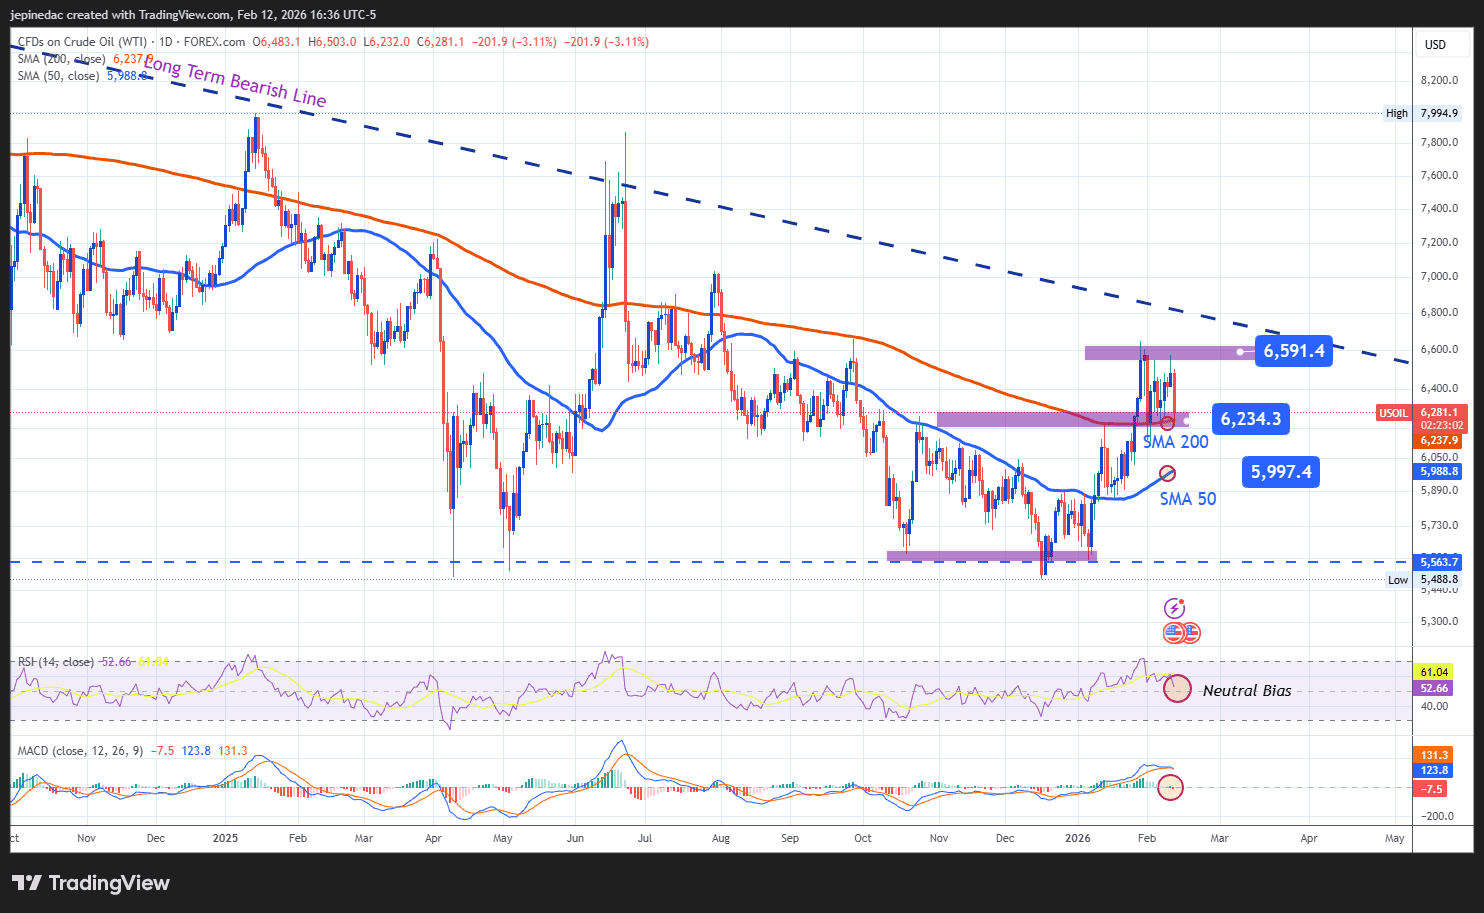Click the circle marker on MACD histogram

click(x=1170, y=787)
